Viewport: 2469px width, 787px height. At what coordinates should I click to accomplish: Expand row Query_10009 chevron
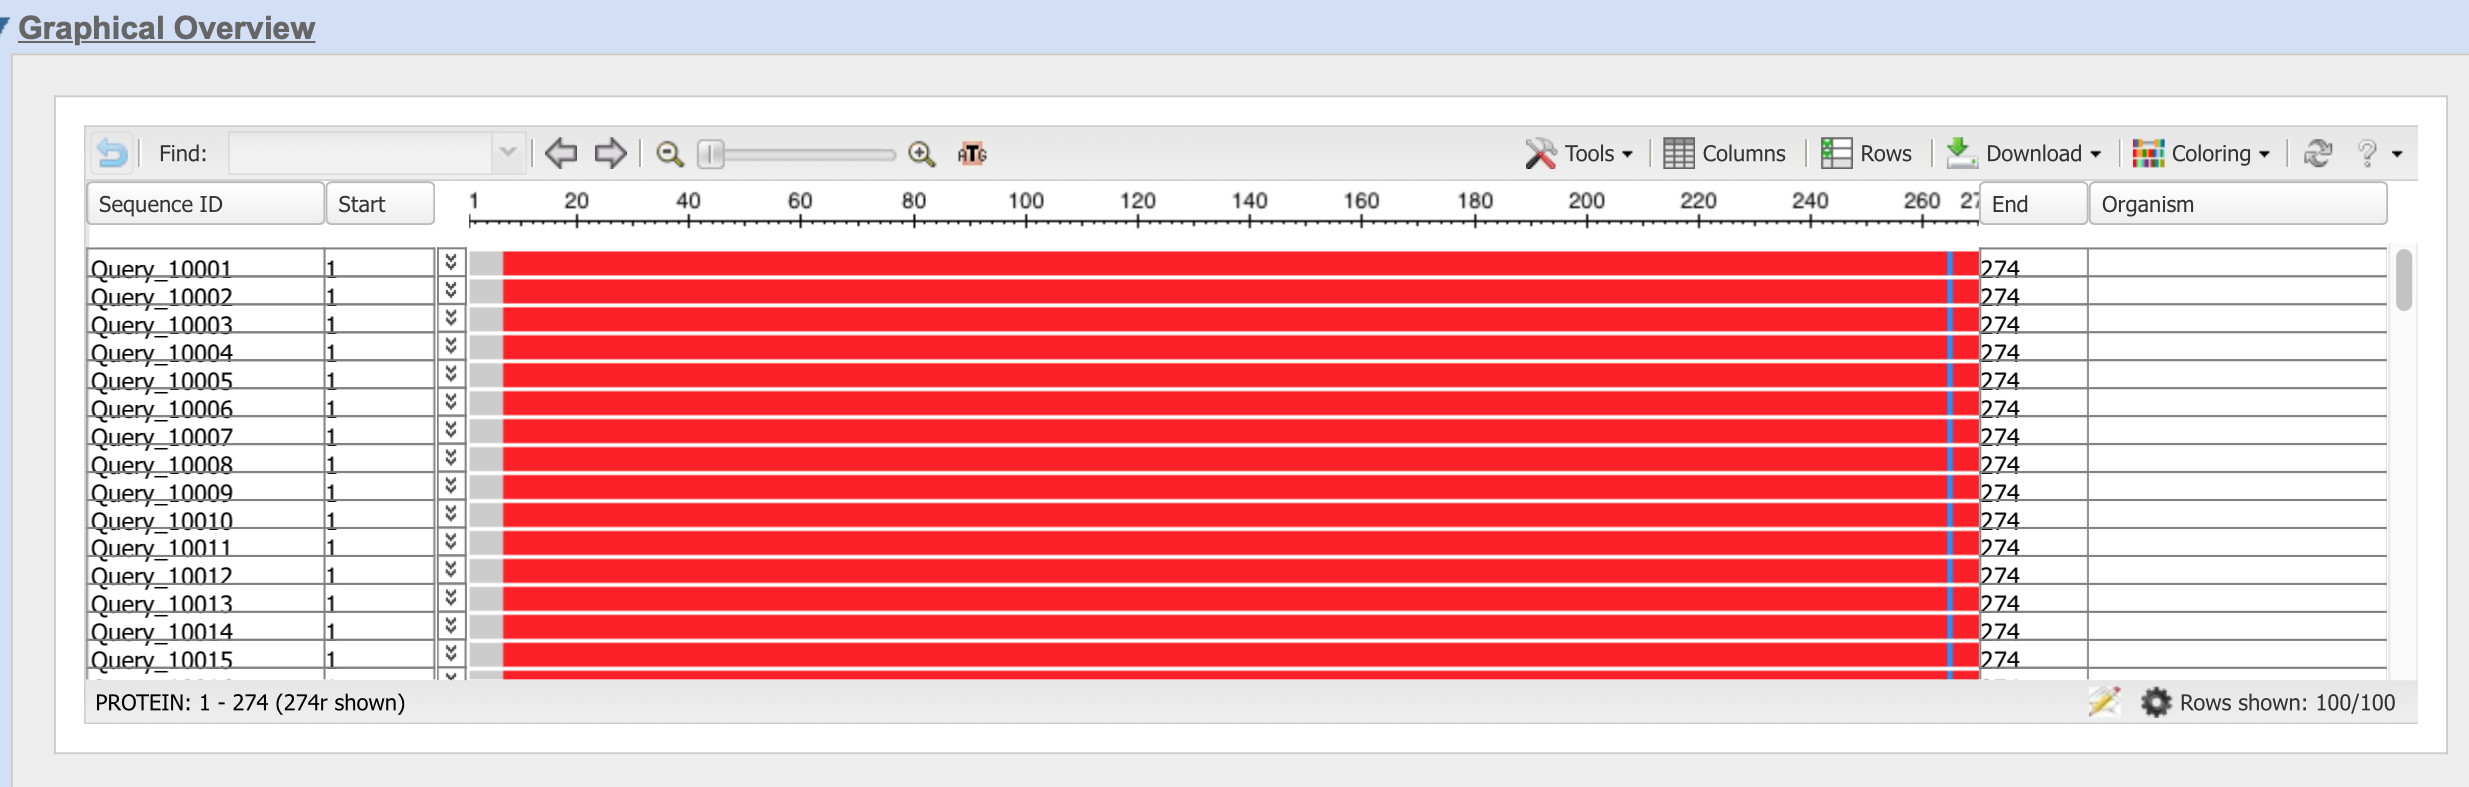coord(451,486)
